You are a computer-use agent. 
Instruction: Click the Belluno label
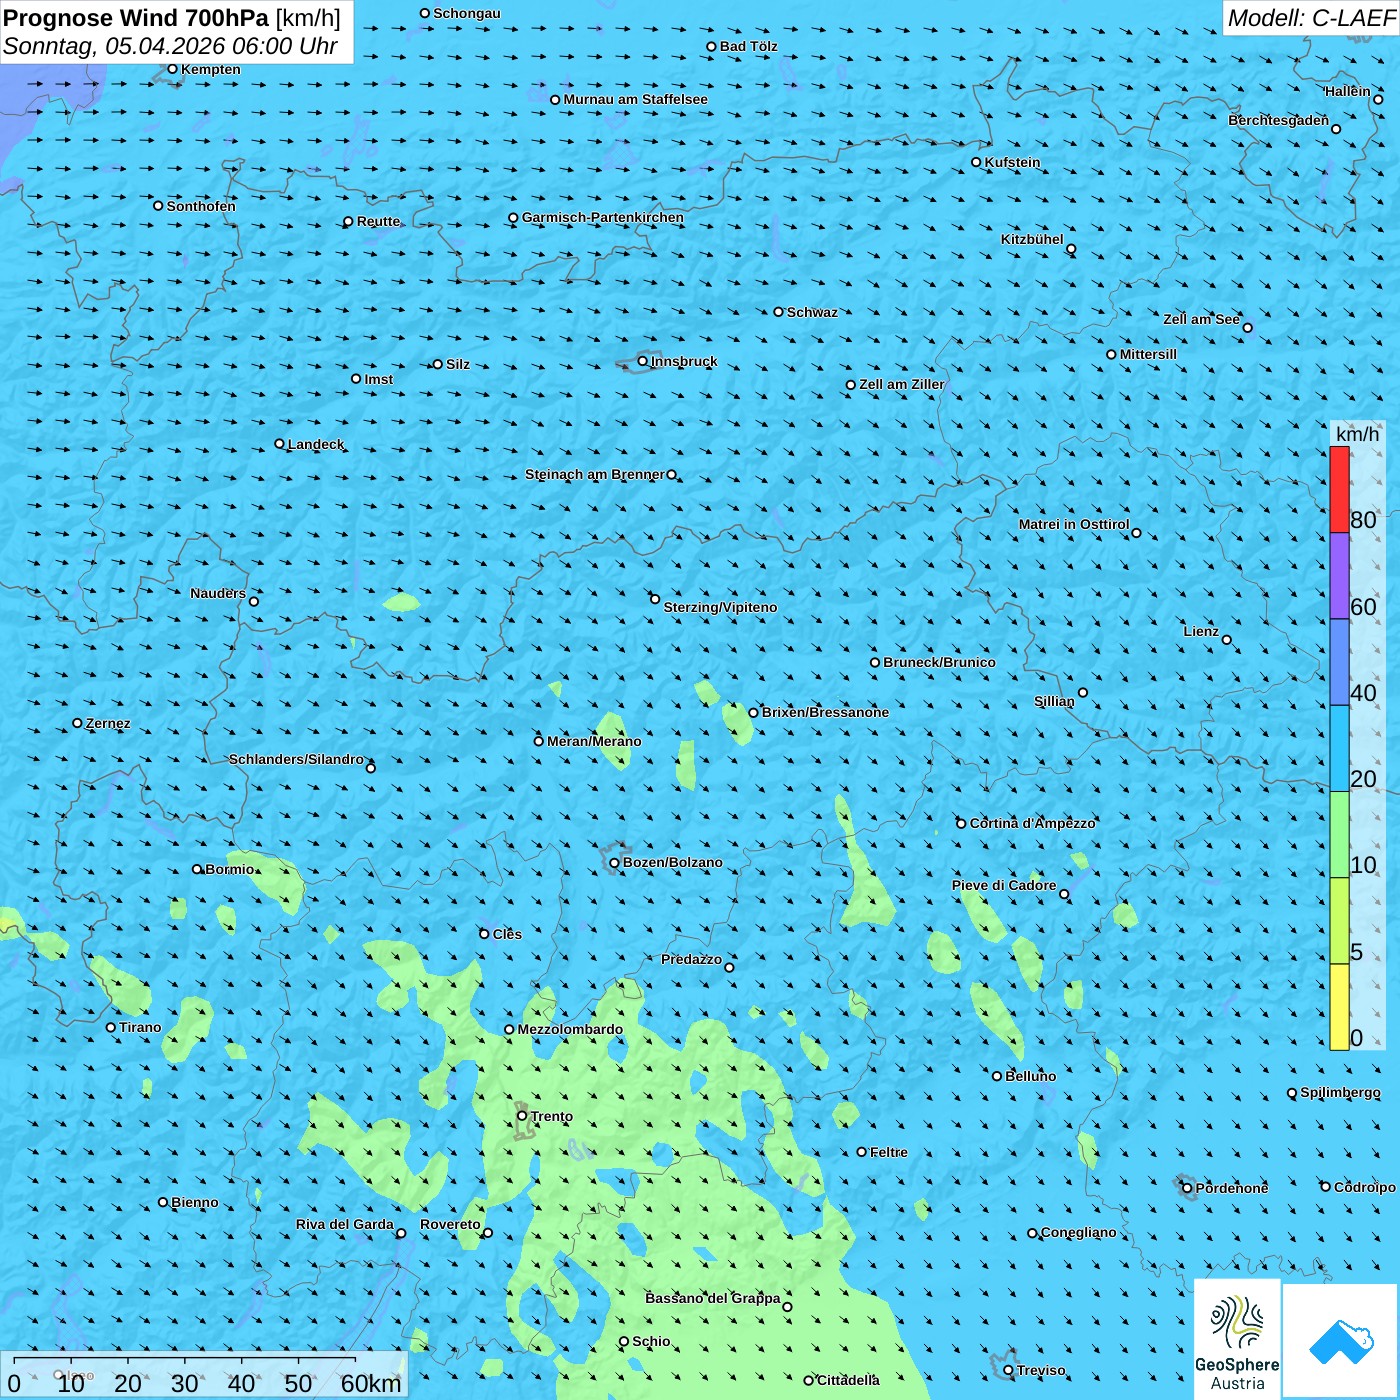1030,1076
